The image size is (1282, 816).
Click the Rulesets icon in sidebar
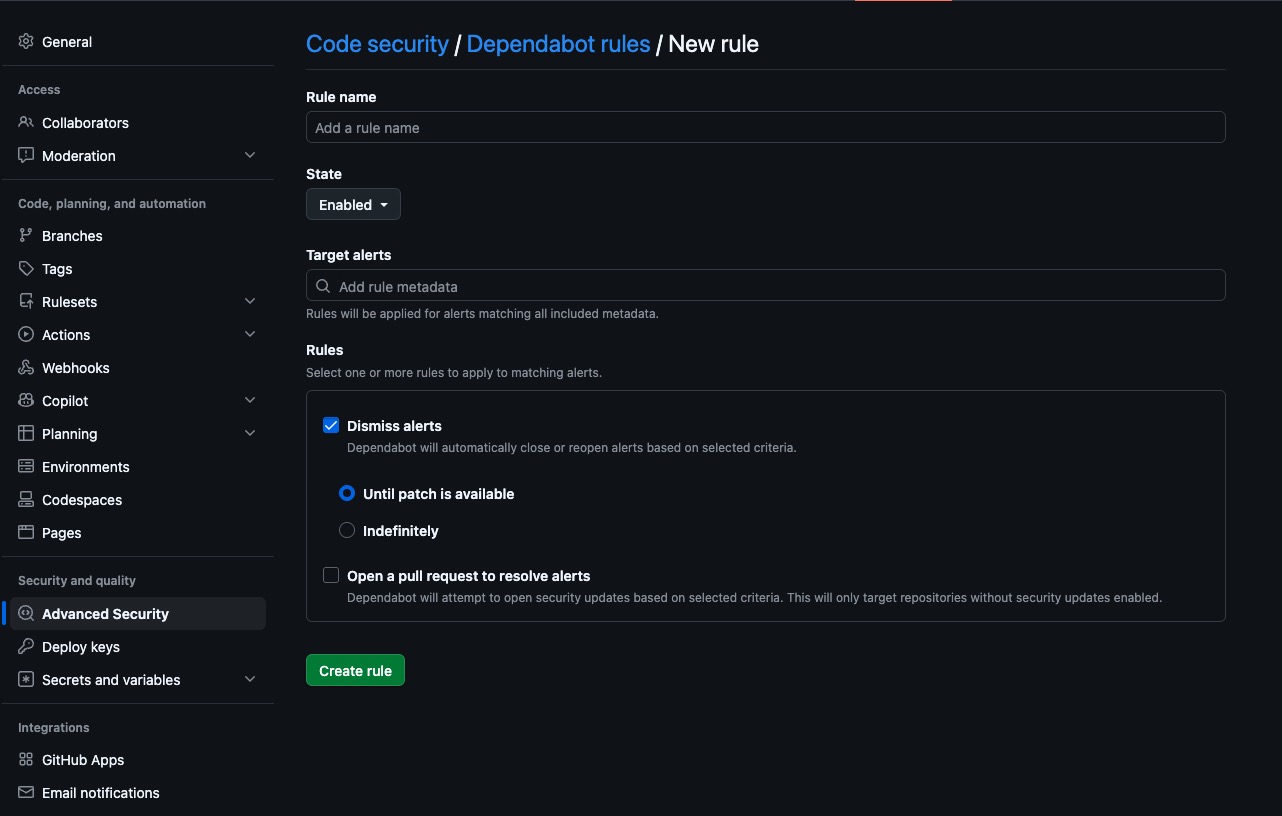point(26,302)
